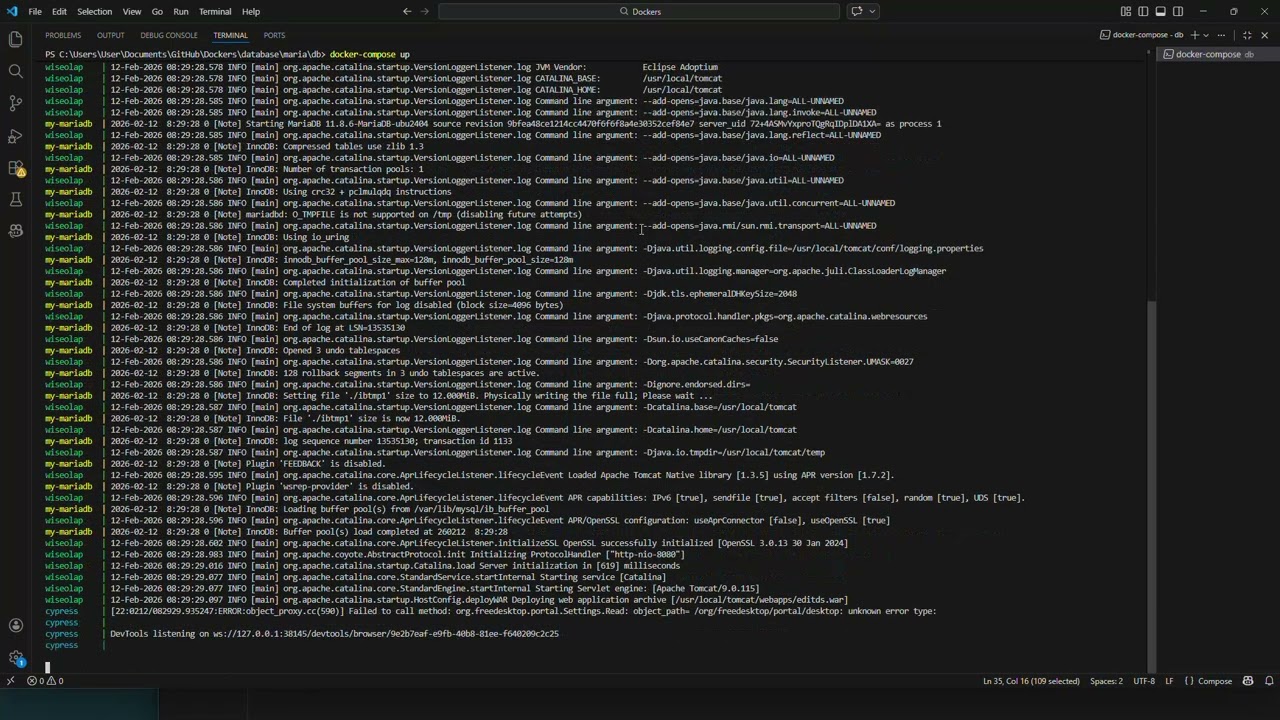This screenshot has width=1280, height=720.
Task: Toggle the Secondary Side Bar
Action: point(1178,11)
